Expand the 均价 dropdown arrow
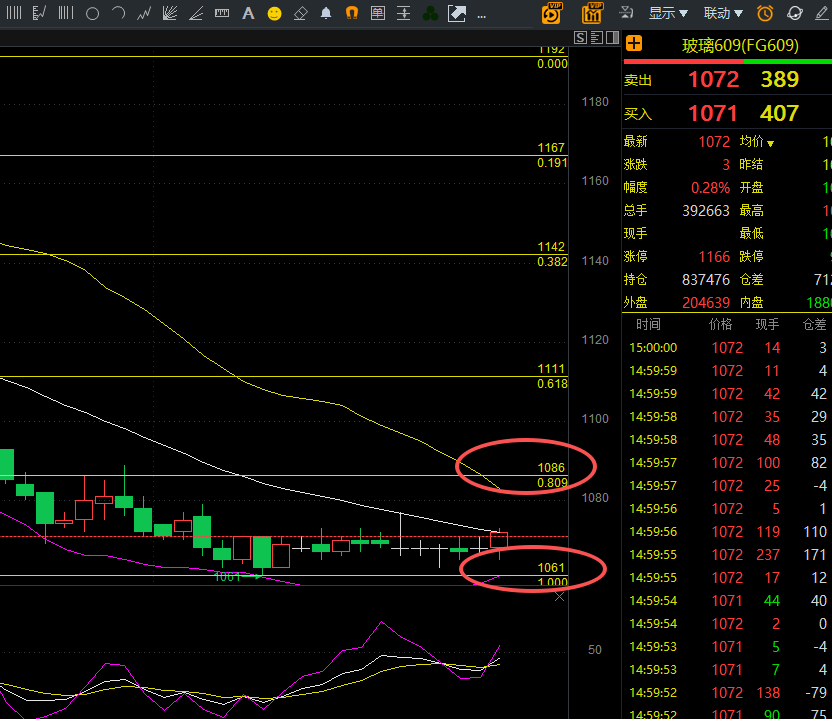The height and width of the screenshot is (719, 832). pos(770,144)
